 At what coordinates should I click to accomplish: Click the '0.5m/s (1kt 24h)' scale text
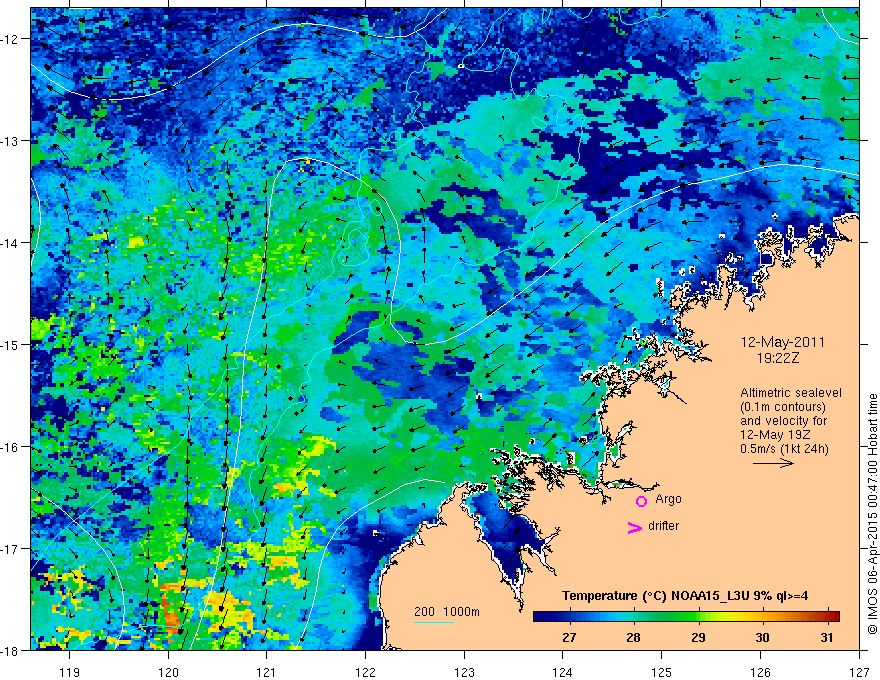[x=784, y=449]
